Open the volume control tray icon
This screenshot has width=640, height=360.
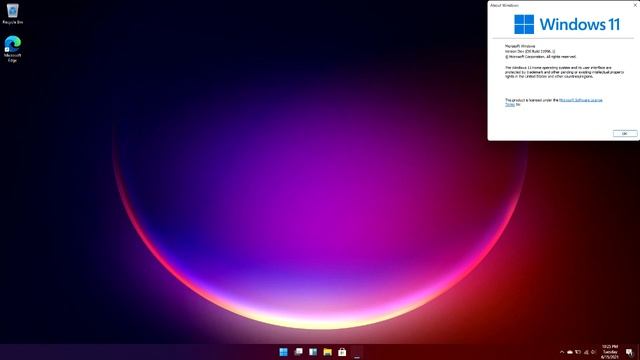pyautogui.click(x=593, y=351)
